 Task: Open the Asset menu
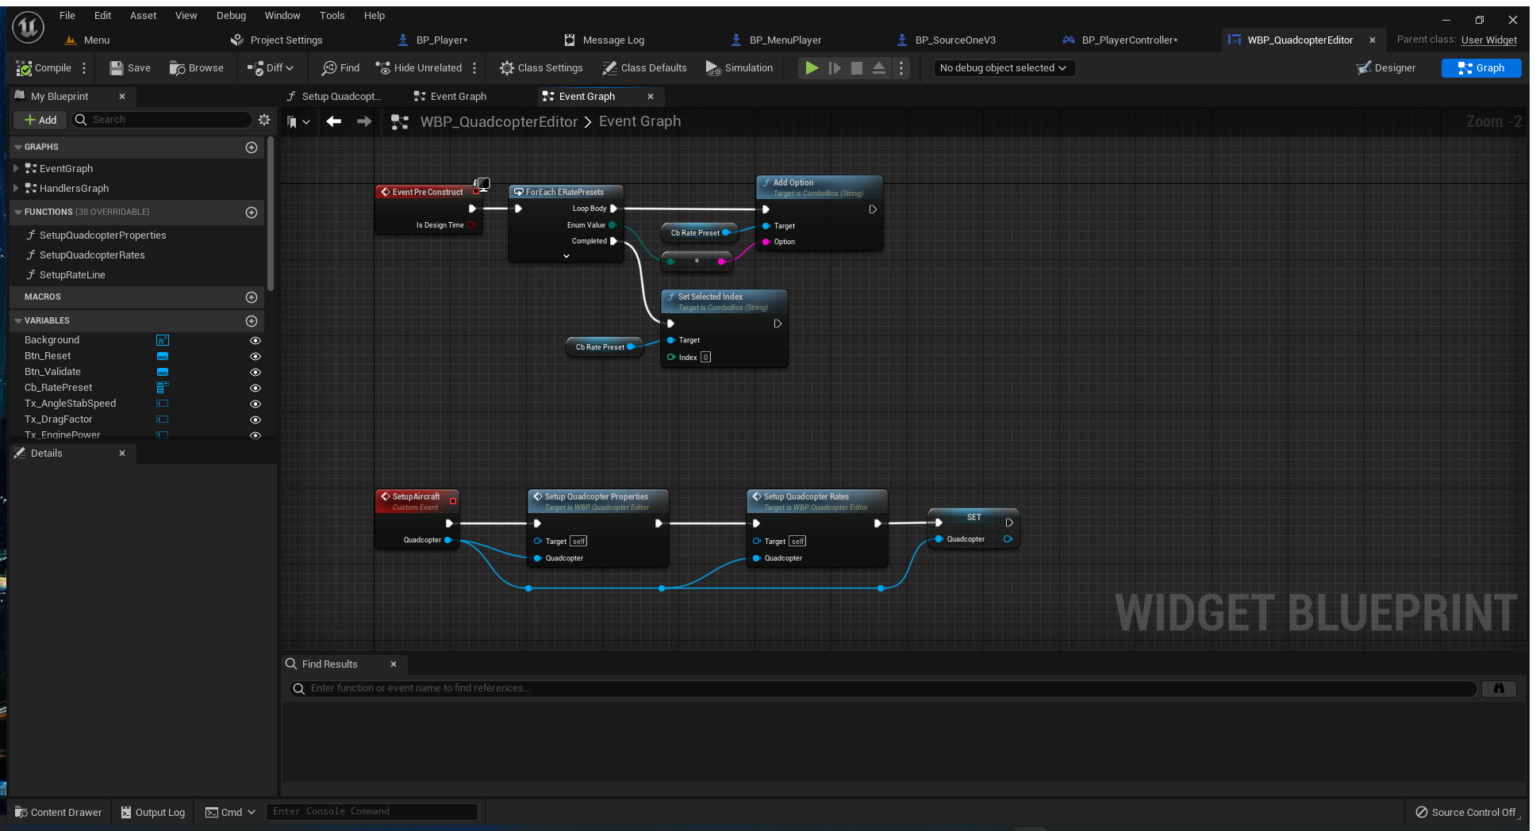coord(143,15)
